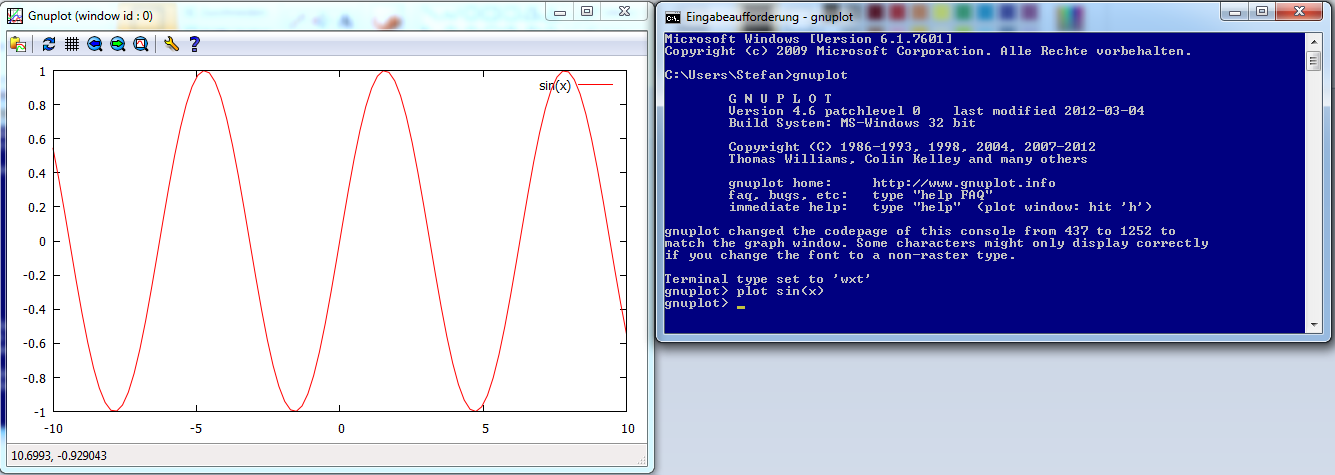Open help with the question mark icon
The height and width of the screenshot is (475, 1335).
tap(194, 44)
